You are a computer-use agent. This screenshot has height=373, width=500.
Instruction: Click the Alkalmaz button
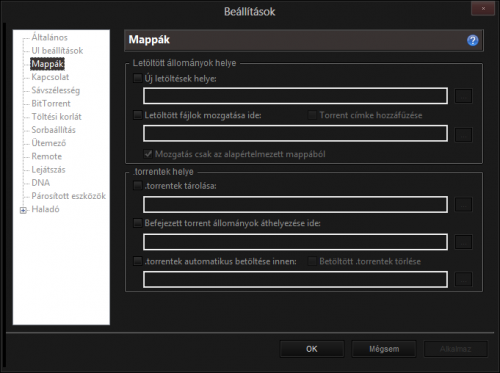[x=455, y=349]
